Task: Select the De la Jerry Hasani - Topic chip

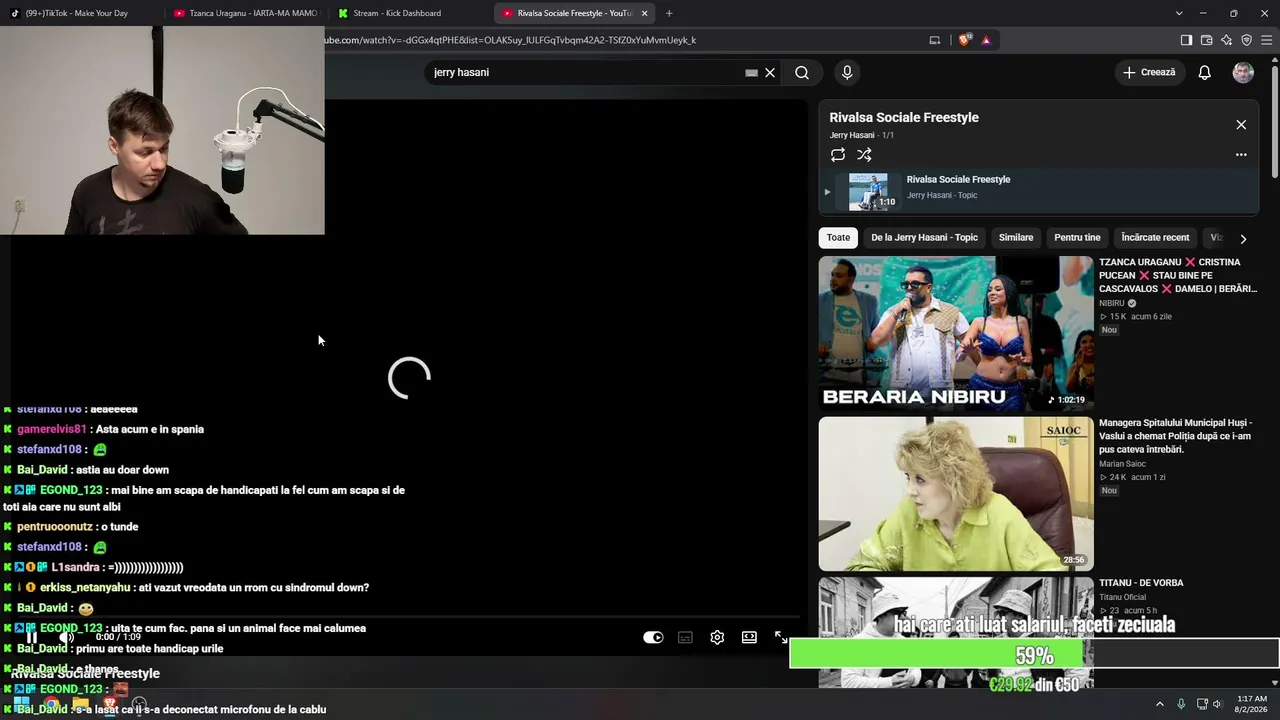Action: click(924, 238)
